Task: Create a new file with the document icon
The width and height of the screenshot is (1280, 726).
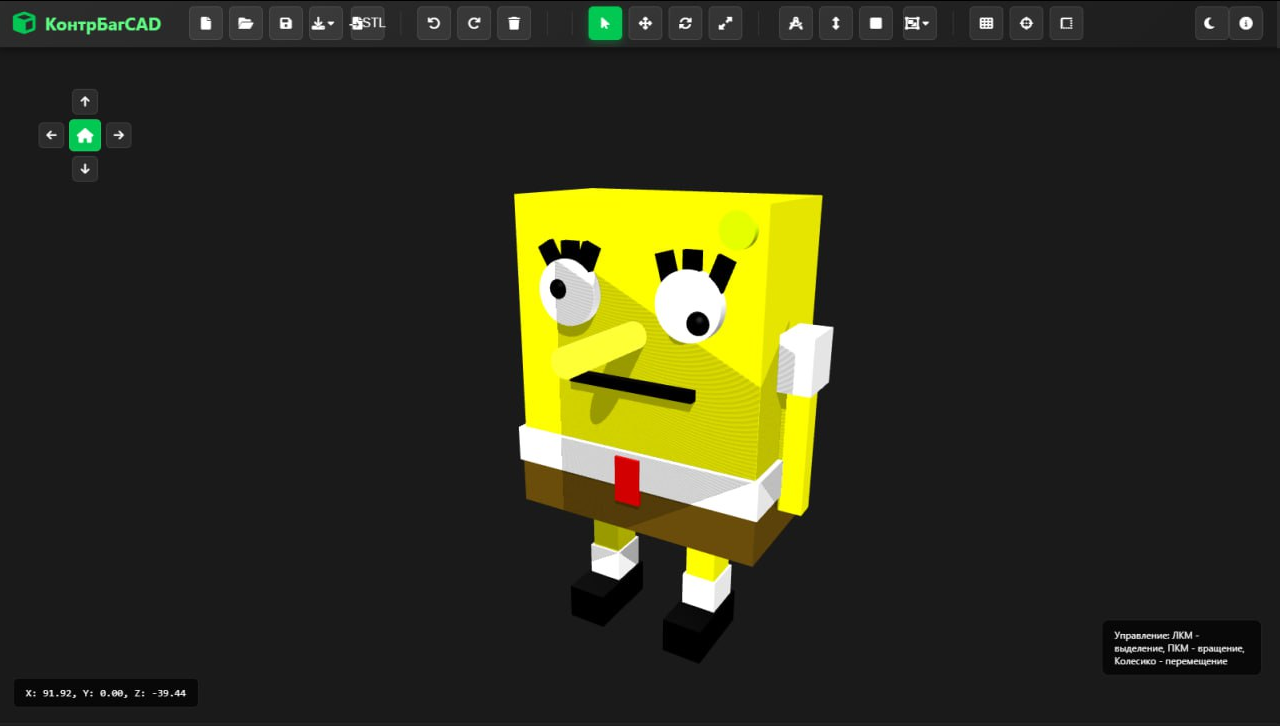Action: tap(206, 23)
